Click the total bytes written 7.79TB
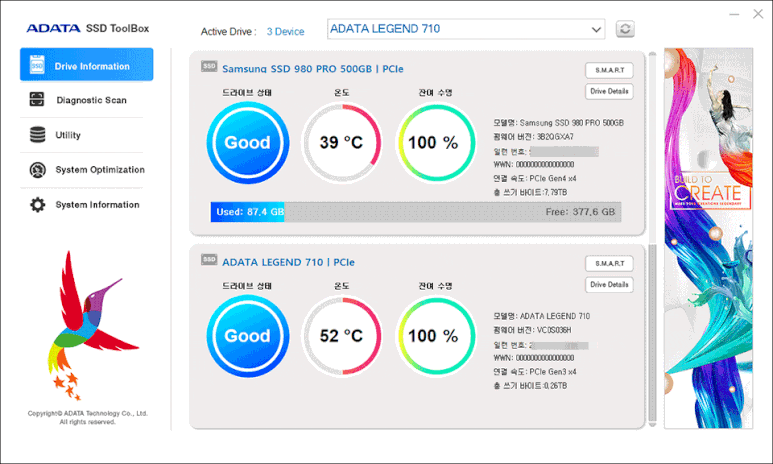 pos(555,192)
